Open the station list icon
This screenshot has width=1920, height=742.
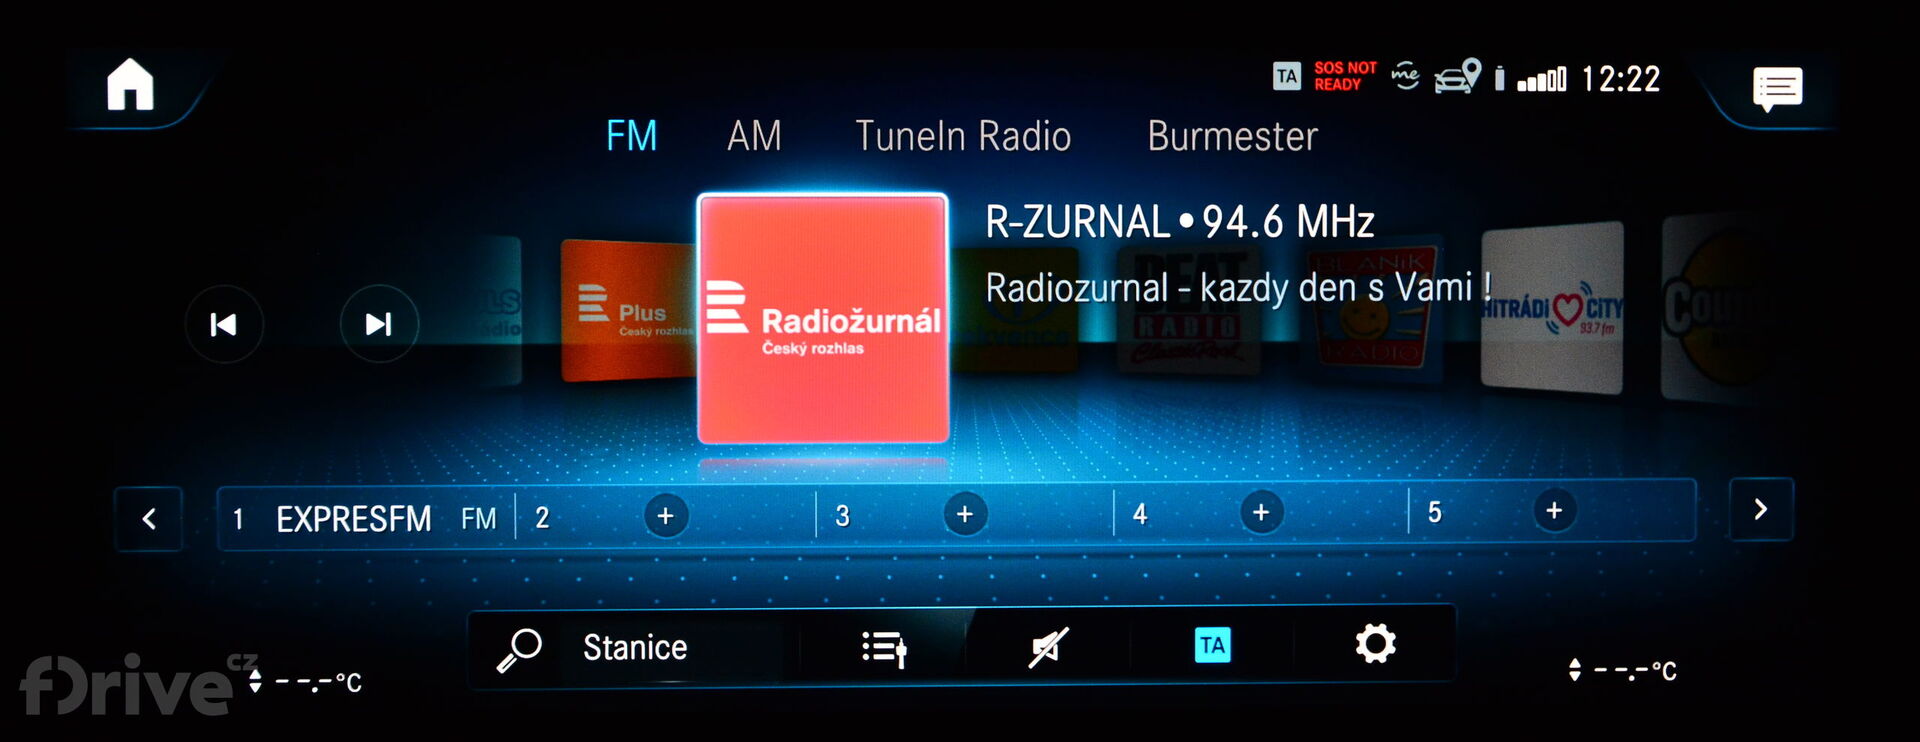pyautogui.click(x=883, y=648)
